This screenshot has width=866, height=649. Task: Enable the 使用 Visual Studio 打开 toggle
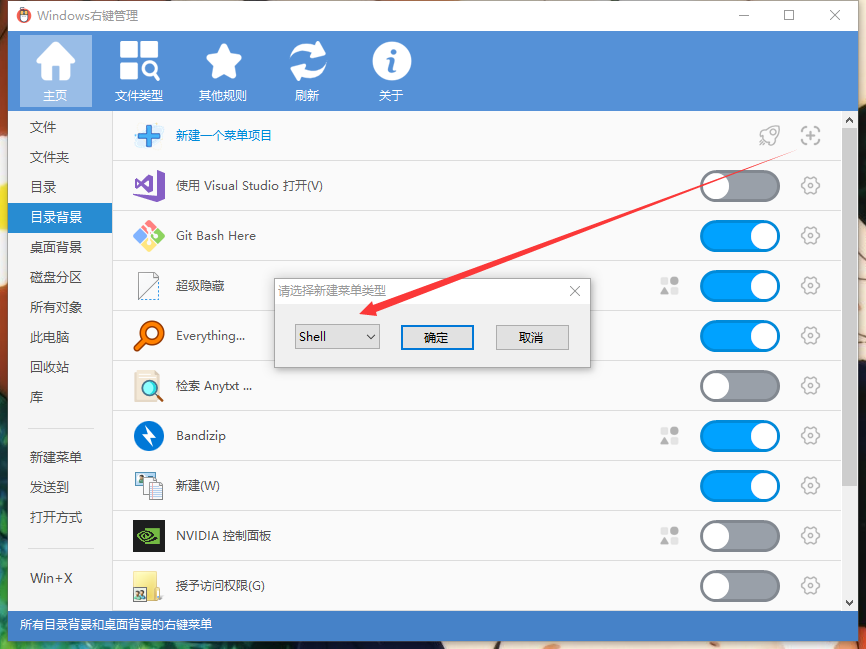click(740, 186)
